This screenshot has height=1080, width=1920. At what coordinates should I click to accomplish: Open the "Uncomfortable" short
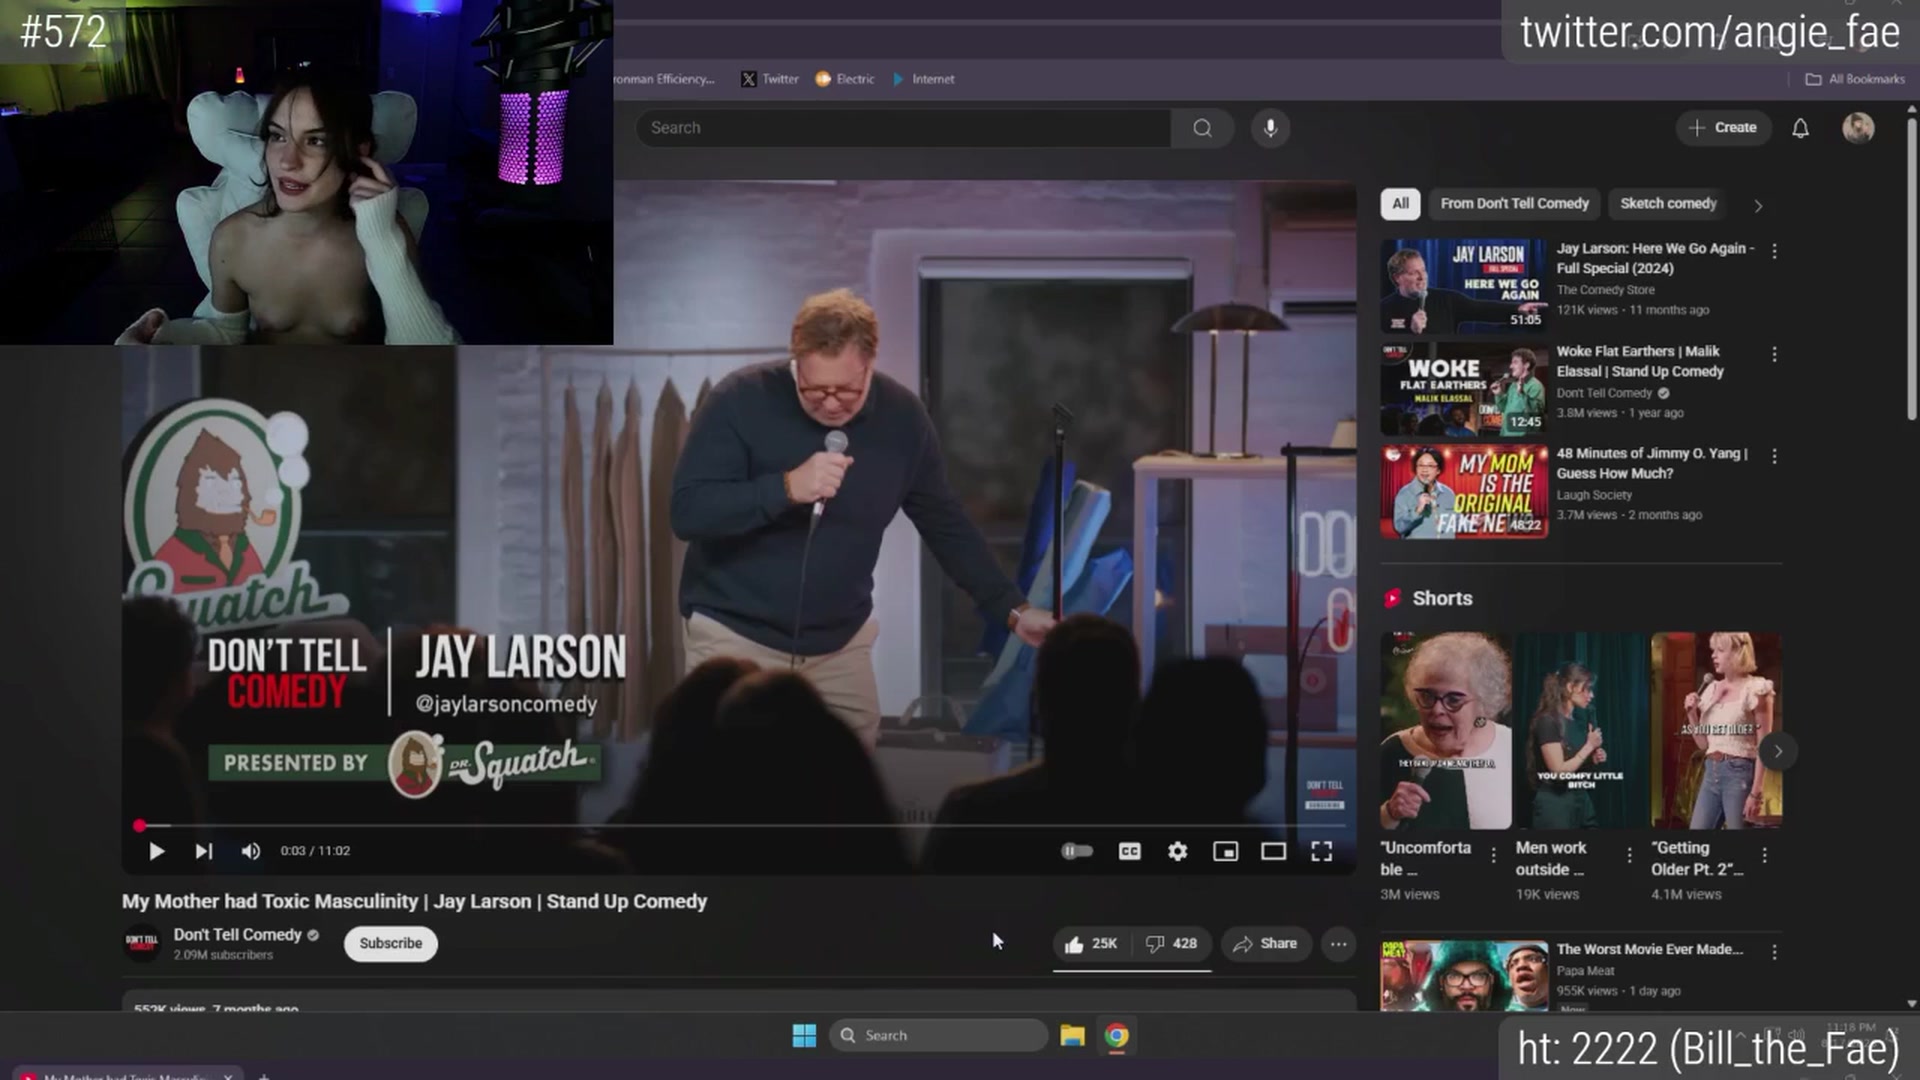click(x=1446, y=730)
